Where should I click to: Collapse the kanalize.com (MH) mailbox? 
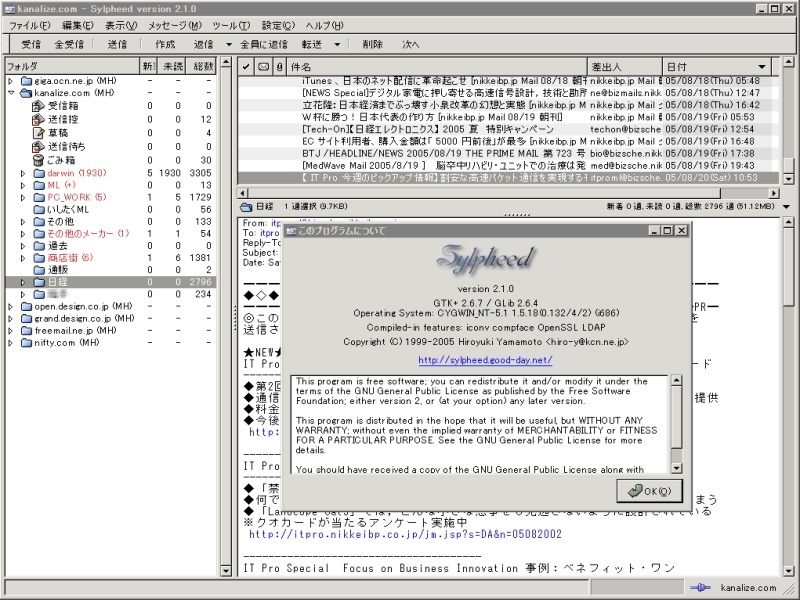coord(11,93)
